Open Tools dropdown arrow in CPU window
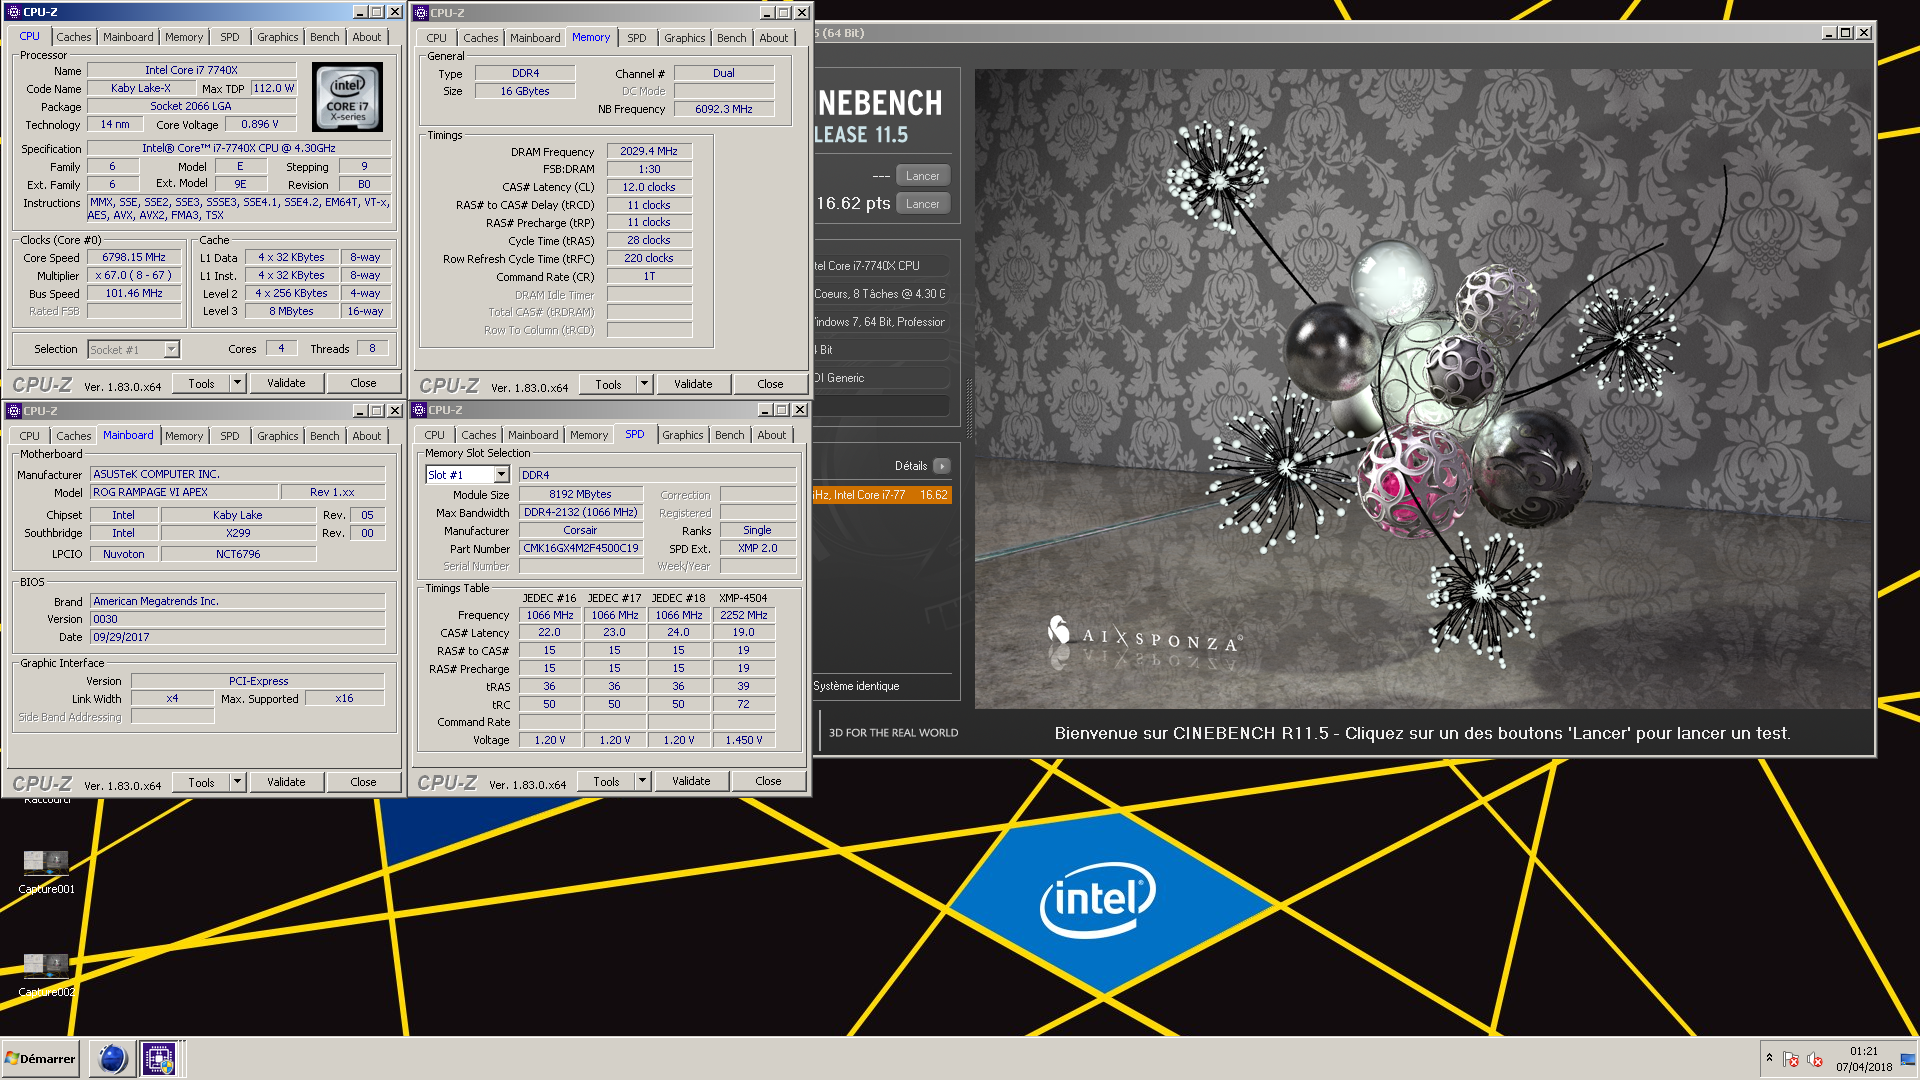The width and height of the screenshot is (1920, 1080). click(x=237, y=383)
